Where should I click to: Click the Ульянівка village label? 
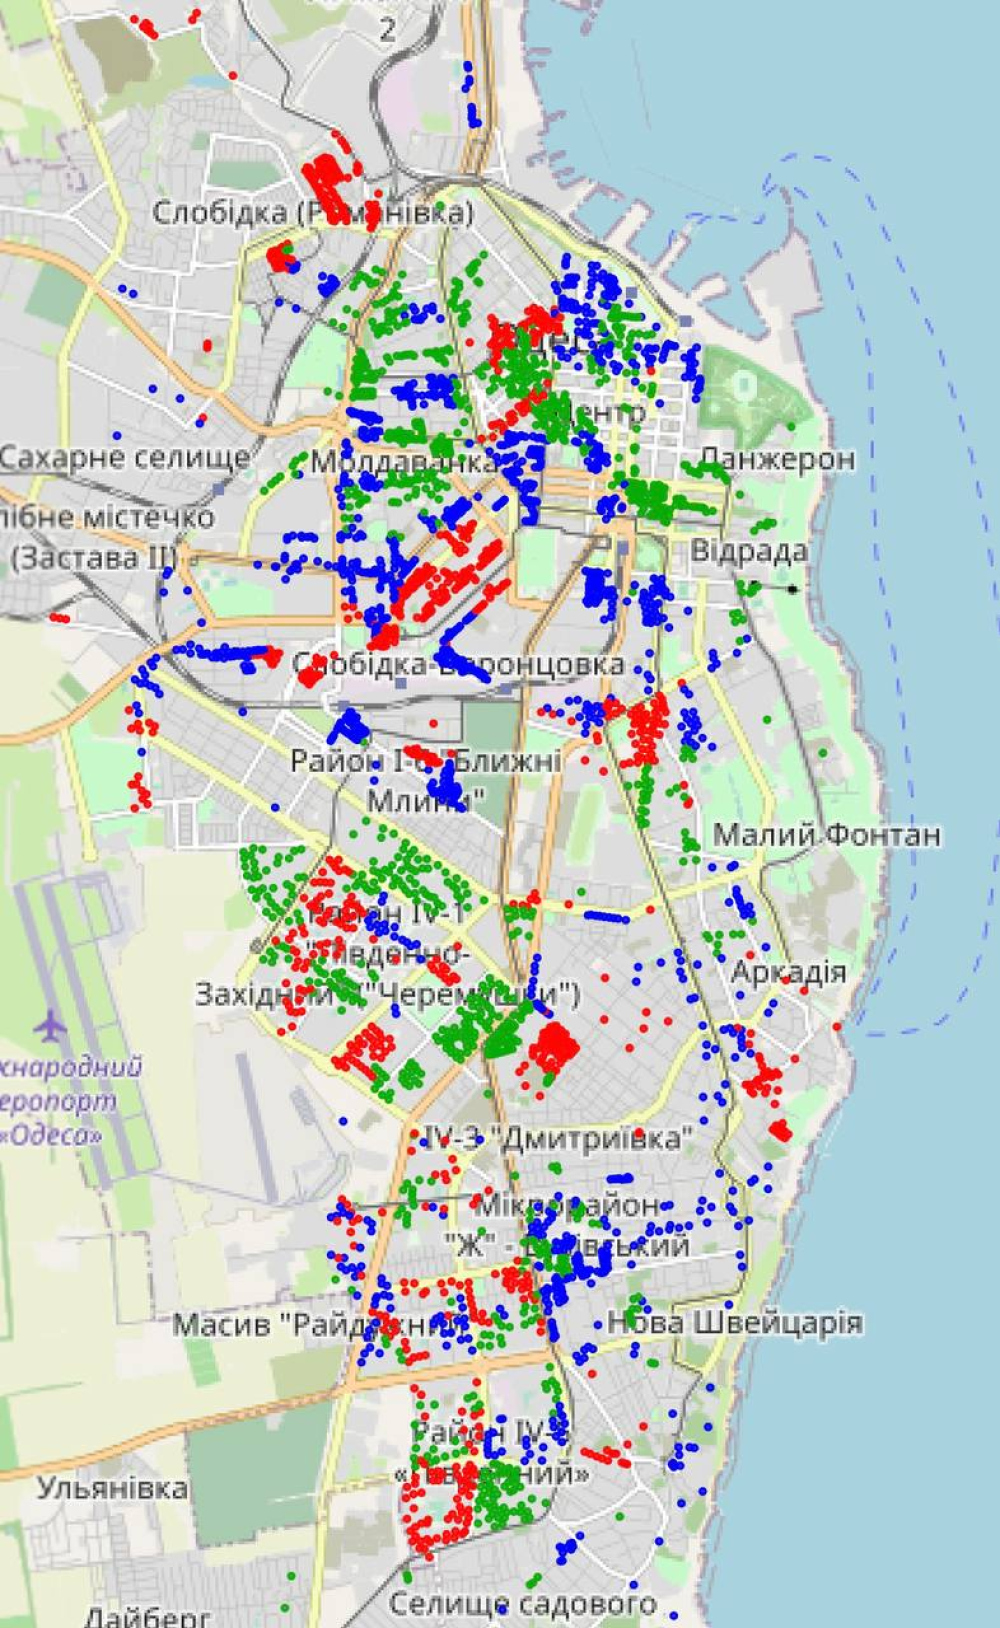[112, 1488]
